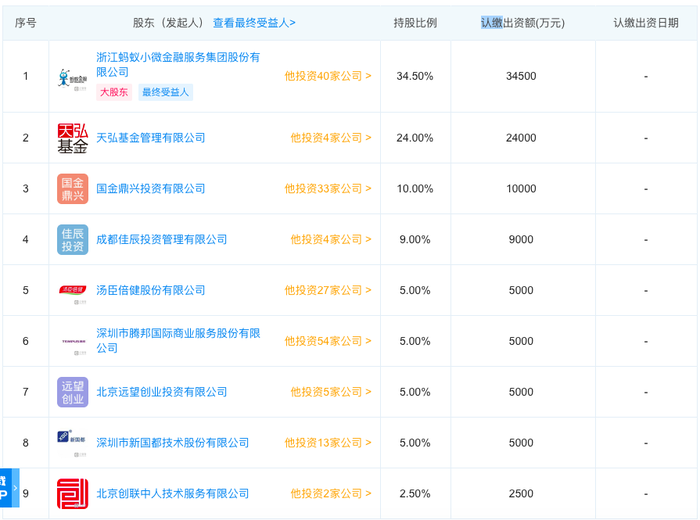
Task: Open 北京创联中人技术服务有限公司 link
Action: click(x=172, y=494)
